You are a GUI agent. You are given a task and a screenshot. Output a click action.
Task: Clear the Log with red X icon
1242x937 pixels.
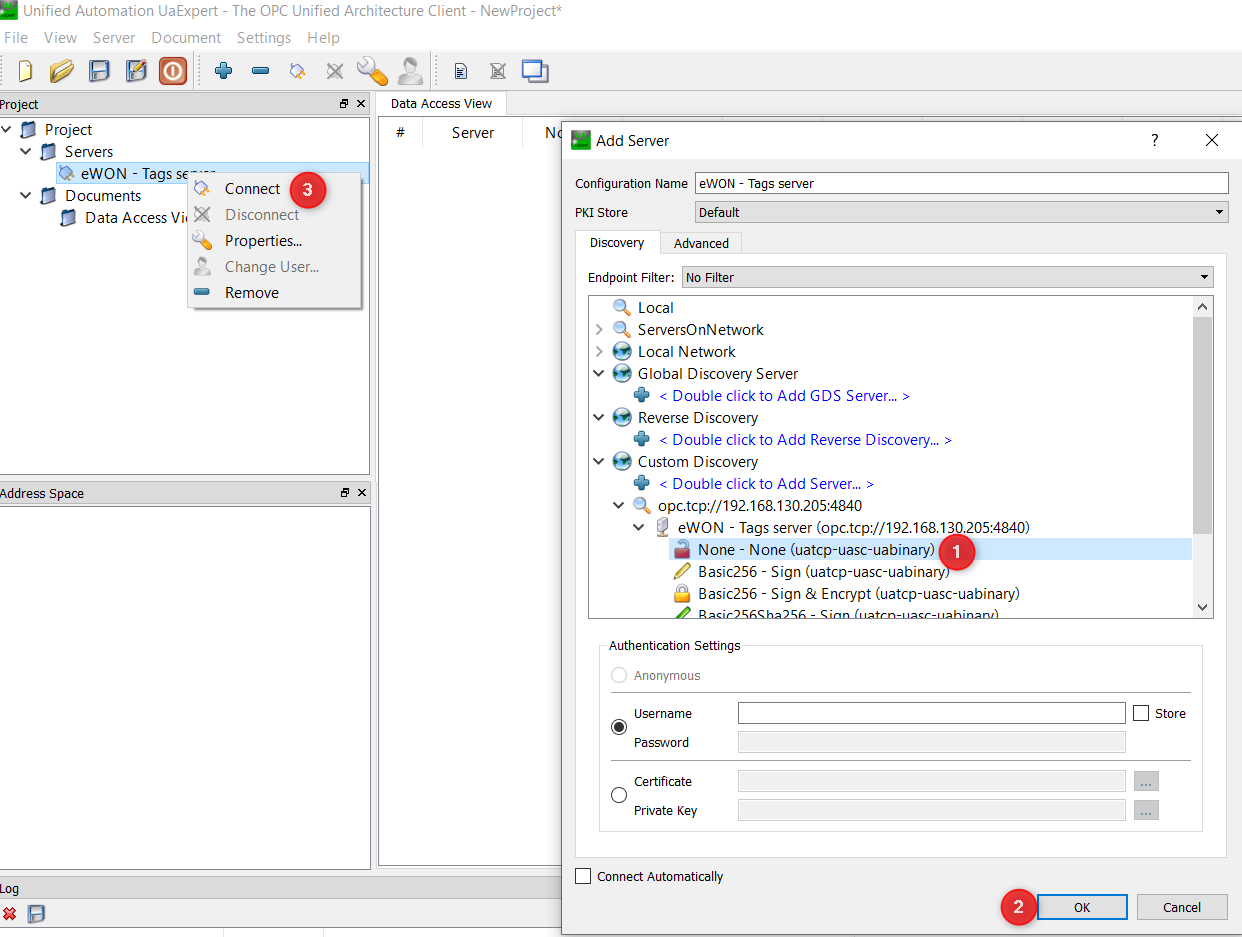10,913
